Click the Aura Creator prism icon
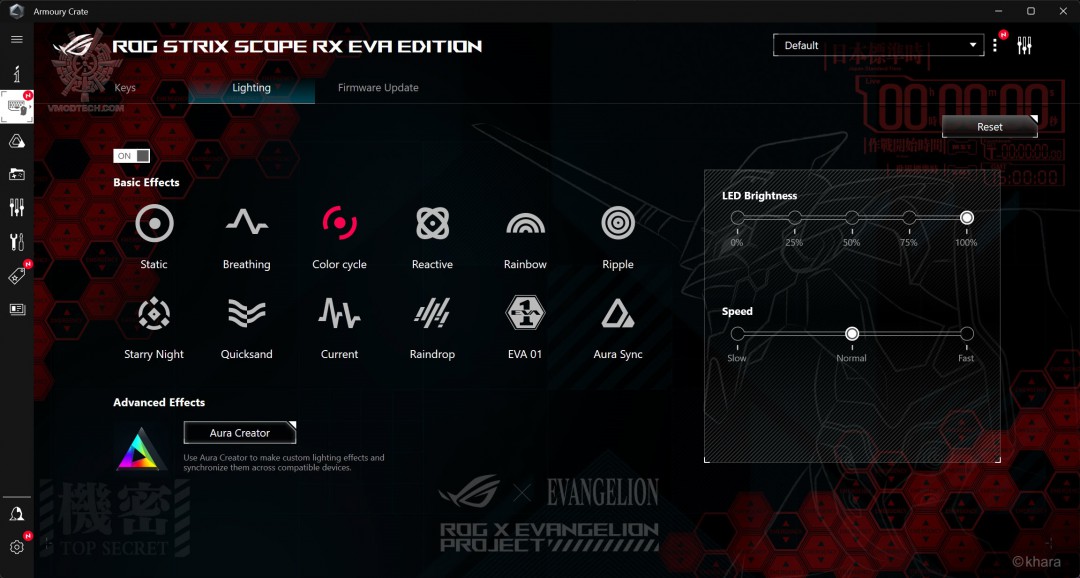The height and width of the screenshot is (578, 1080). (x=141, y=449)
